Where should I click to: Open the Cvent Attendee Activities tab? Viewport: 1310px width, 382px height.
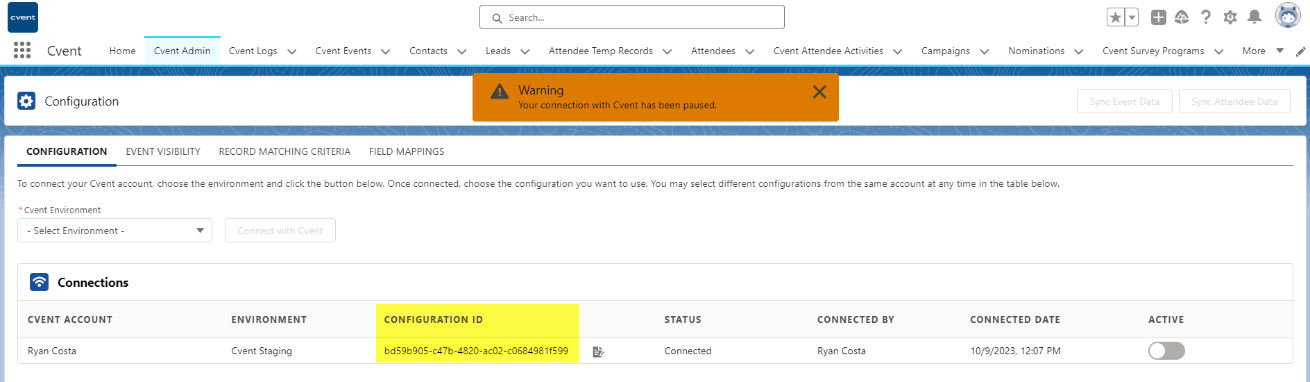tap(828, 51)
